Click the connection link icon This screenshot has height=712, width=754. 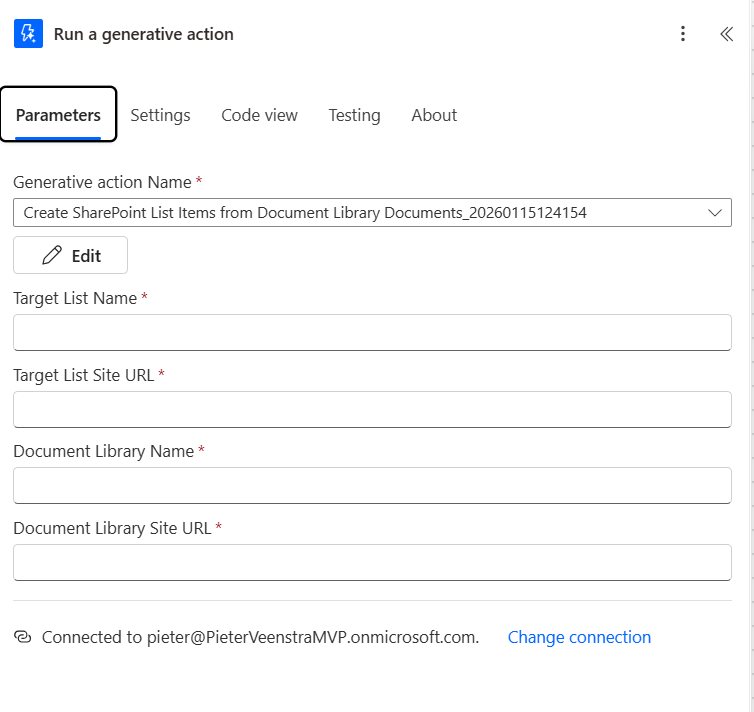[23, 637]
